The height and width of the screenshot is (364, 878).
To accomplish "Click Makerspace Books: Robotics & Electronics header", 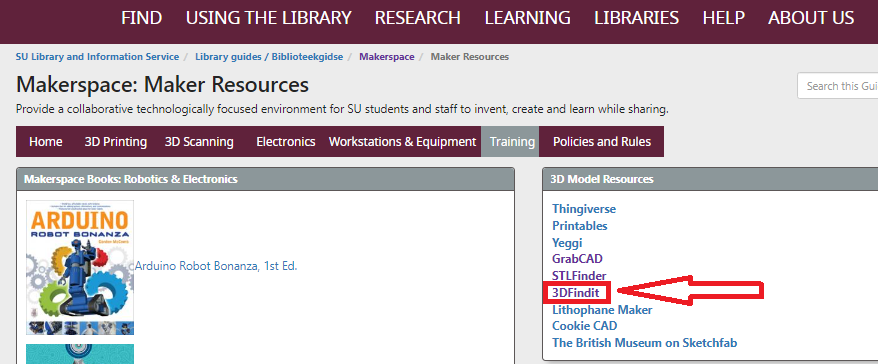I will 265,179.
